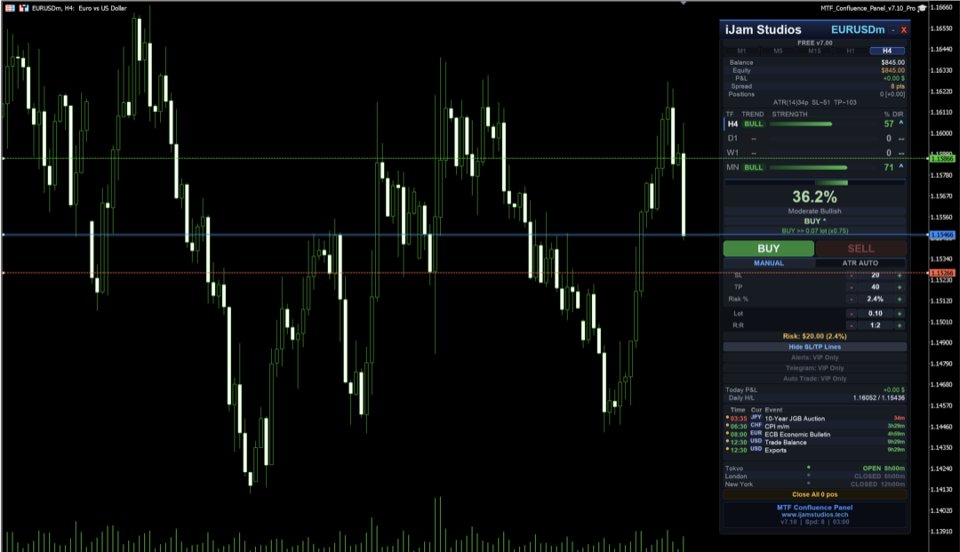Decrease the TP value with minus
Image resolution: width=960 pixels, height=552 pixels.
tap(852, 287)
